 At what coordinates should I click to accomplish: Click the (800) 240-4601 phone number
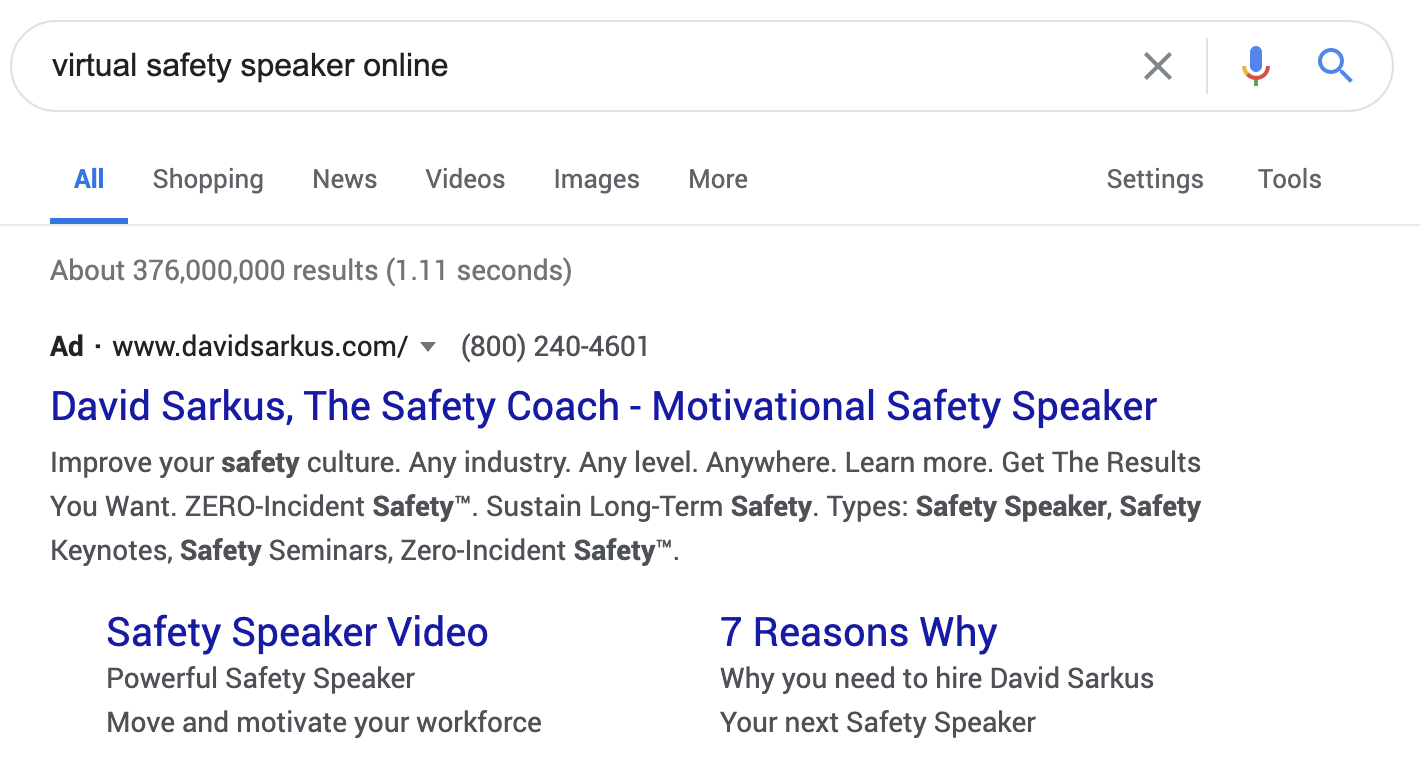[x=555, y=347]
